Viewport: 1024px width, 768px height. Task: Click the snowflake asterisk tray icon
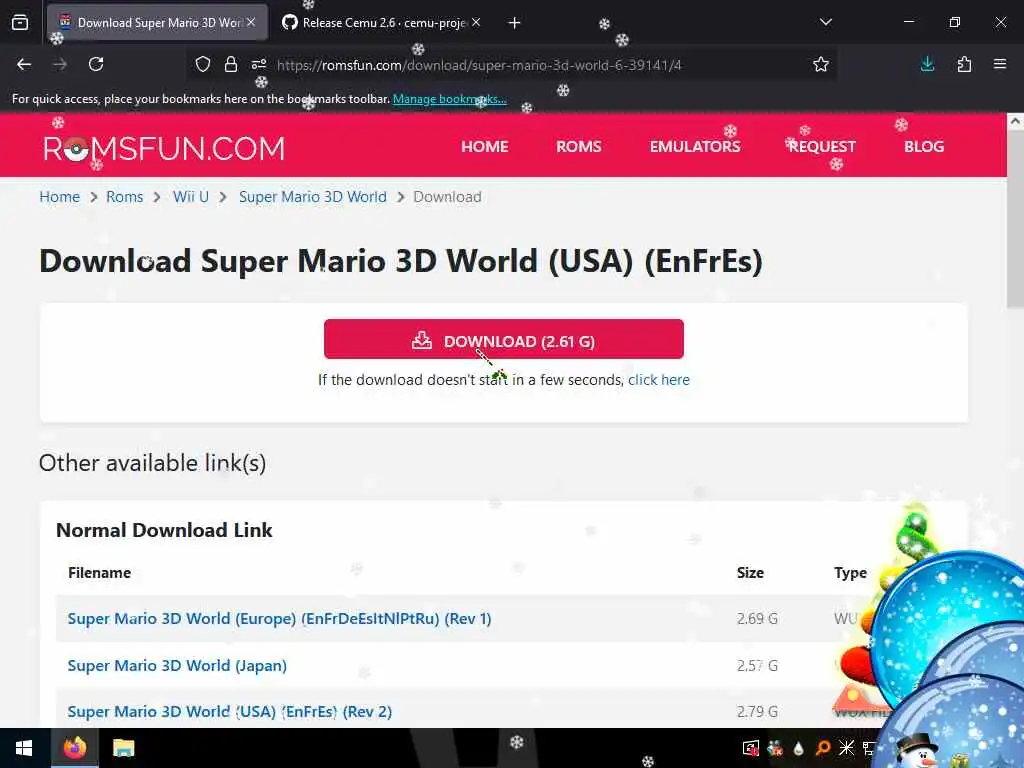coord(846,748)
